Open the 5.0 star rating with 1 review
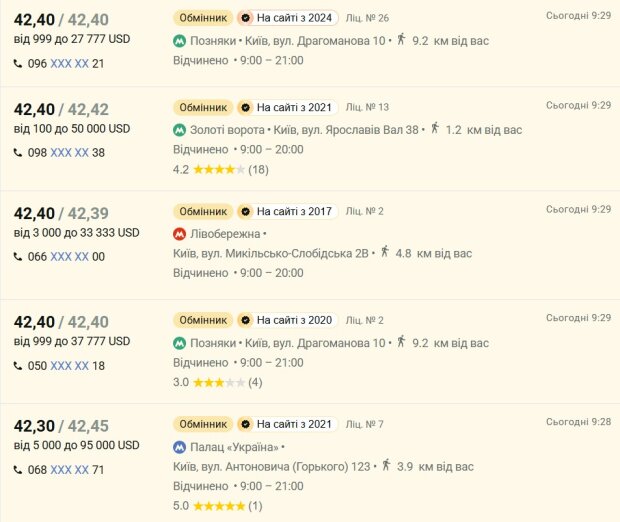Image resolution: width=620 pixels, height=522 pixels. tap(217, 506)
